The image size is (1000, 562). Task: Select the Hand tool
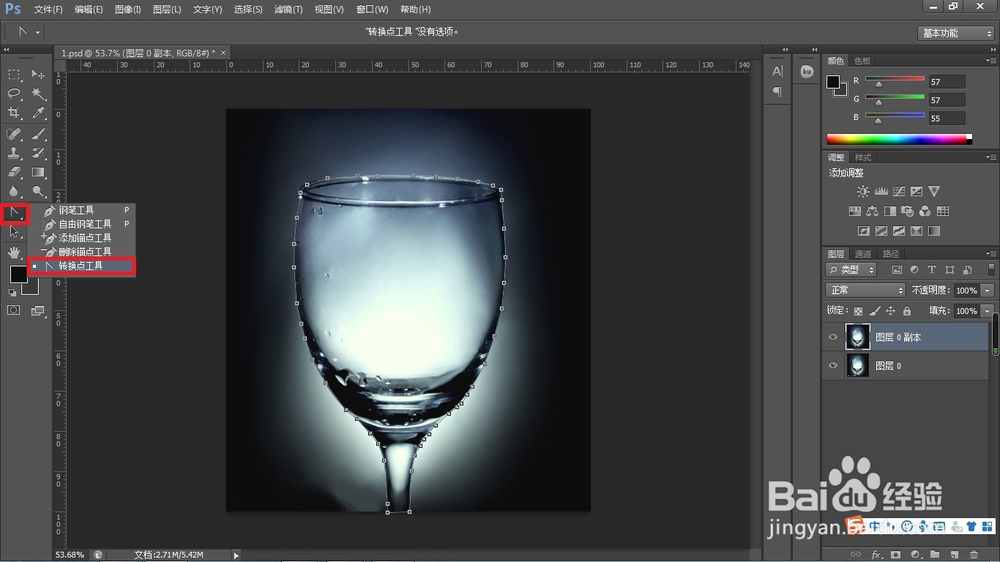(14, 253)
